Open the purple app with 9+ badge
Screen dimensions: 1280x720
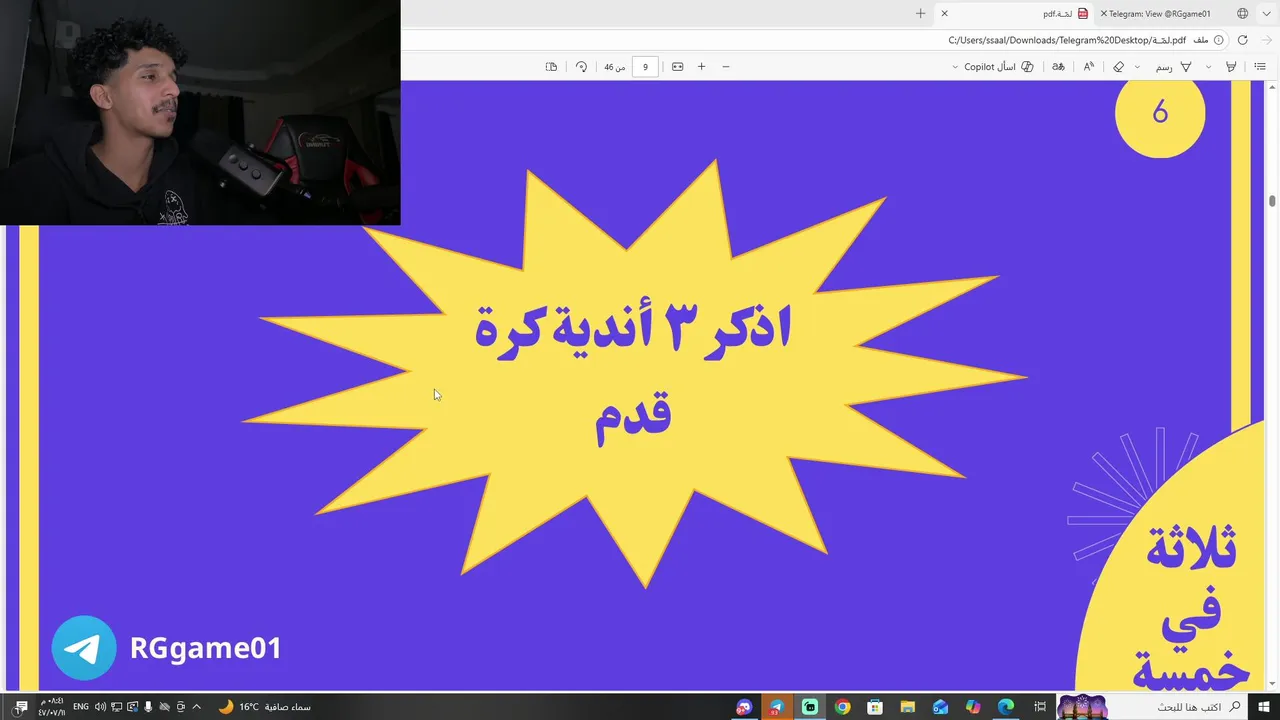coord(744,707)
